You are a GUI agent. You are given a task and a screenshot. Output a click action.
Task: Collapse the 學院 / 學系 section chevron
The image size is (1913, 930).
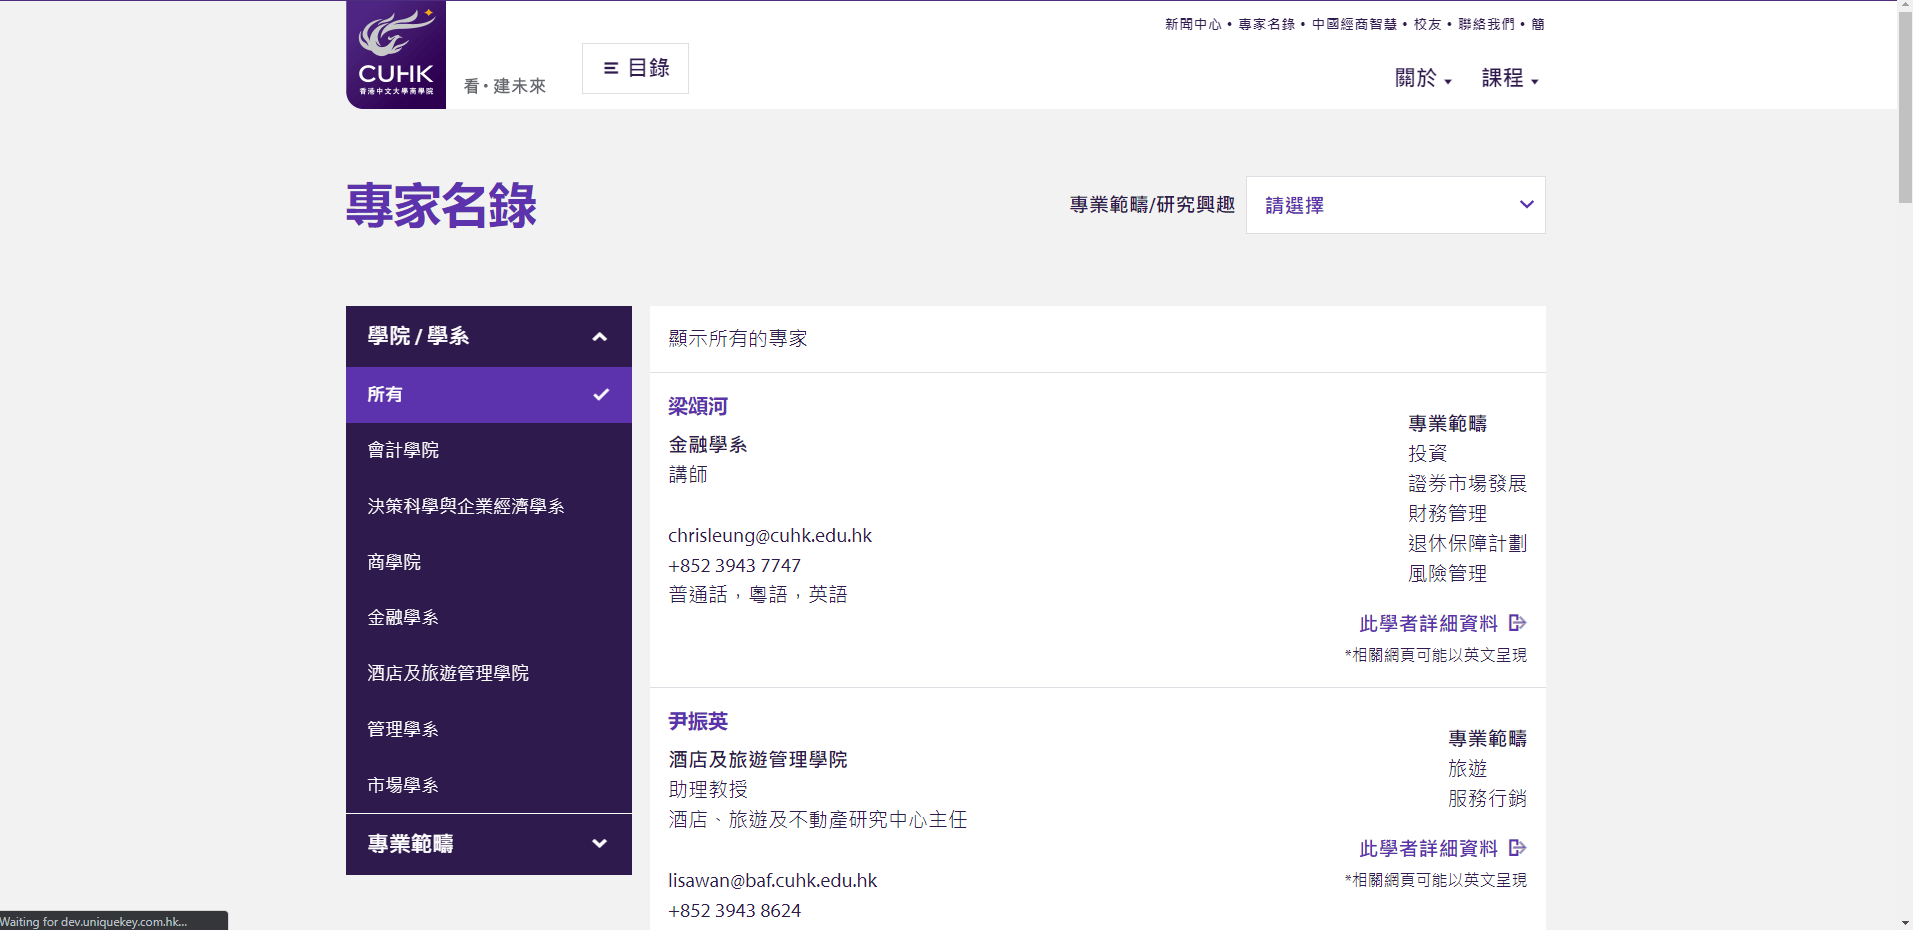(x=599, y=337)
